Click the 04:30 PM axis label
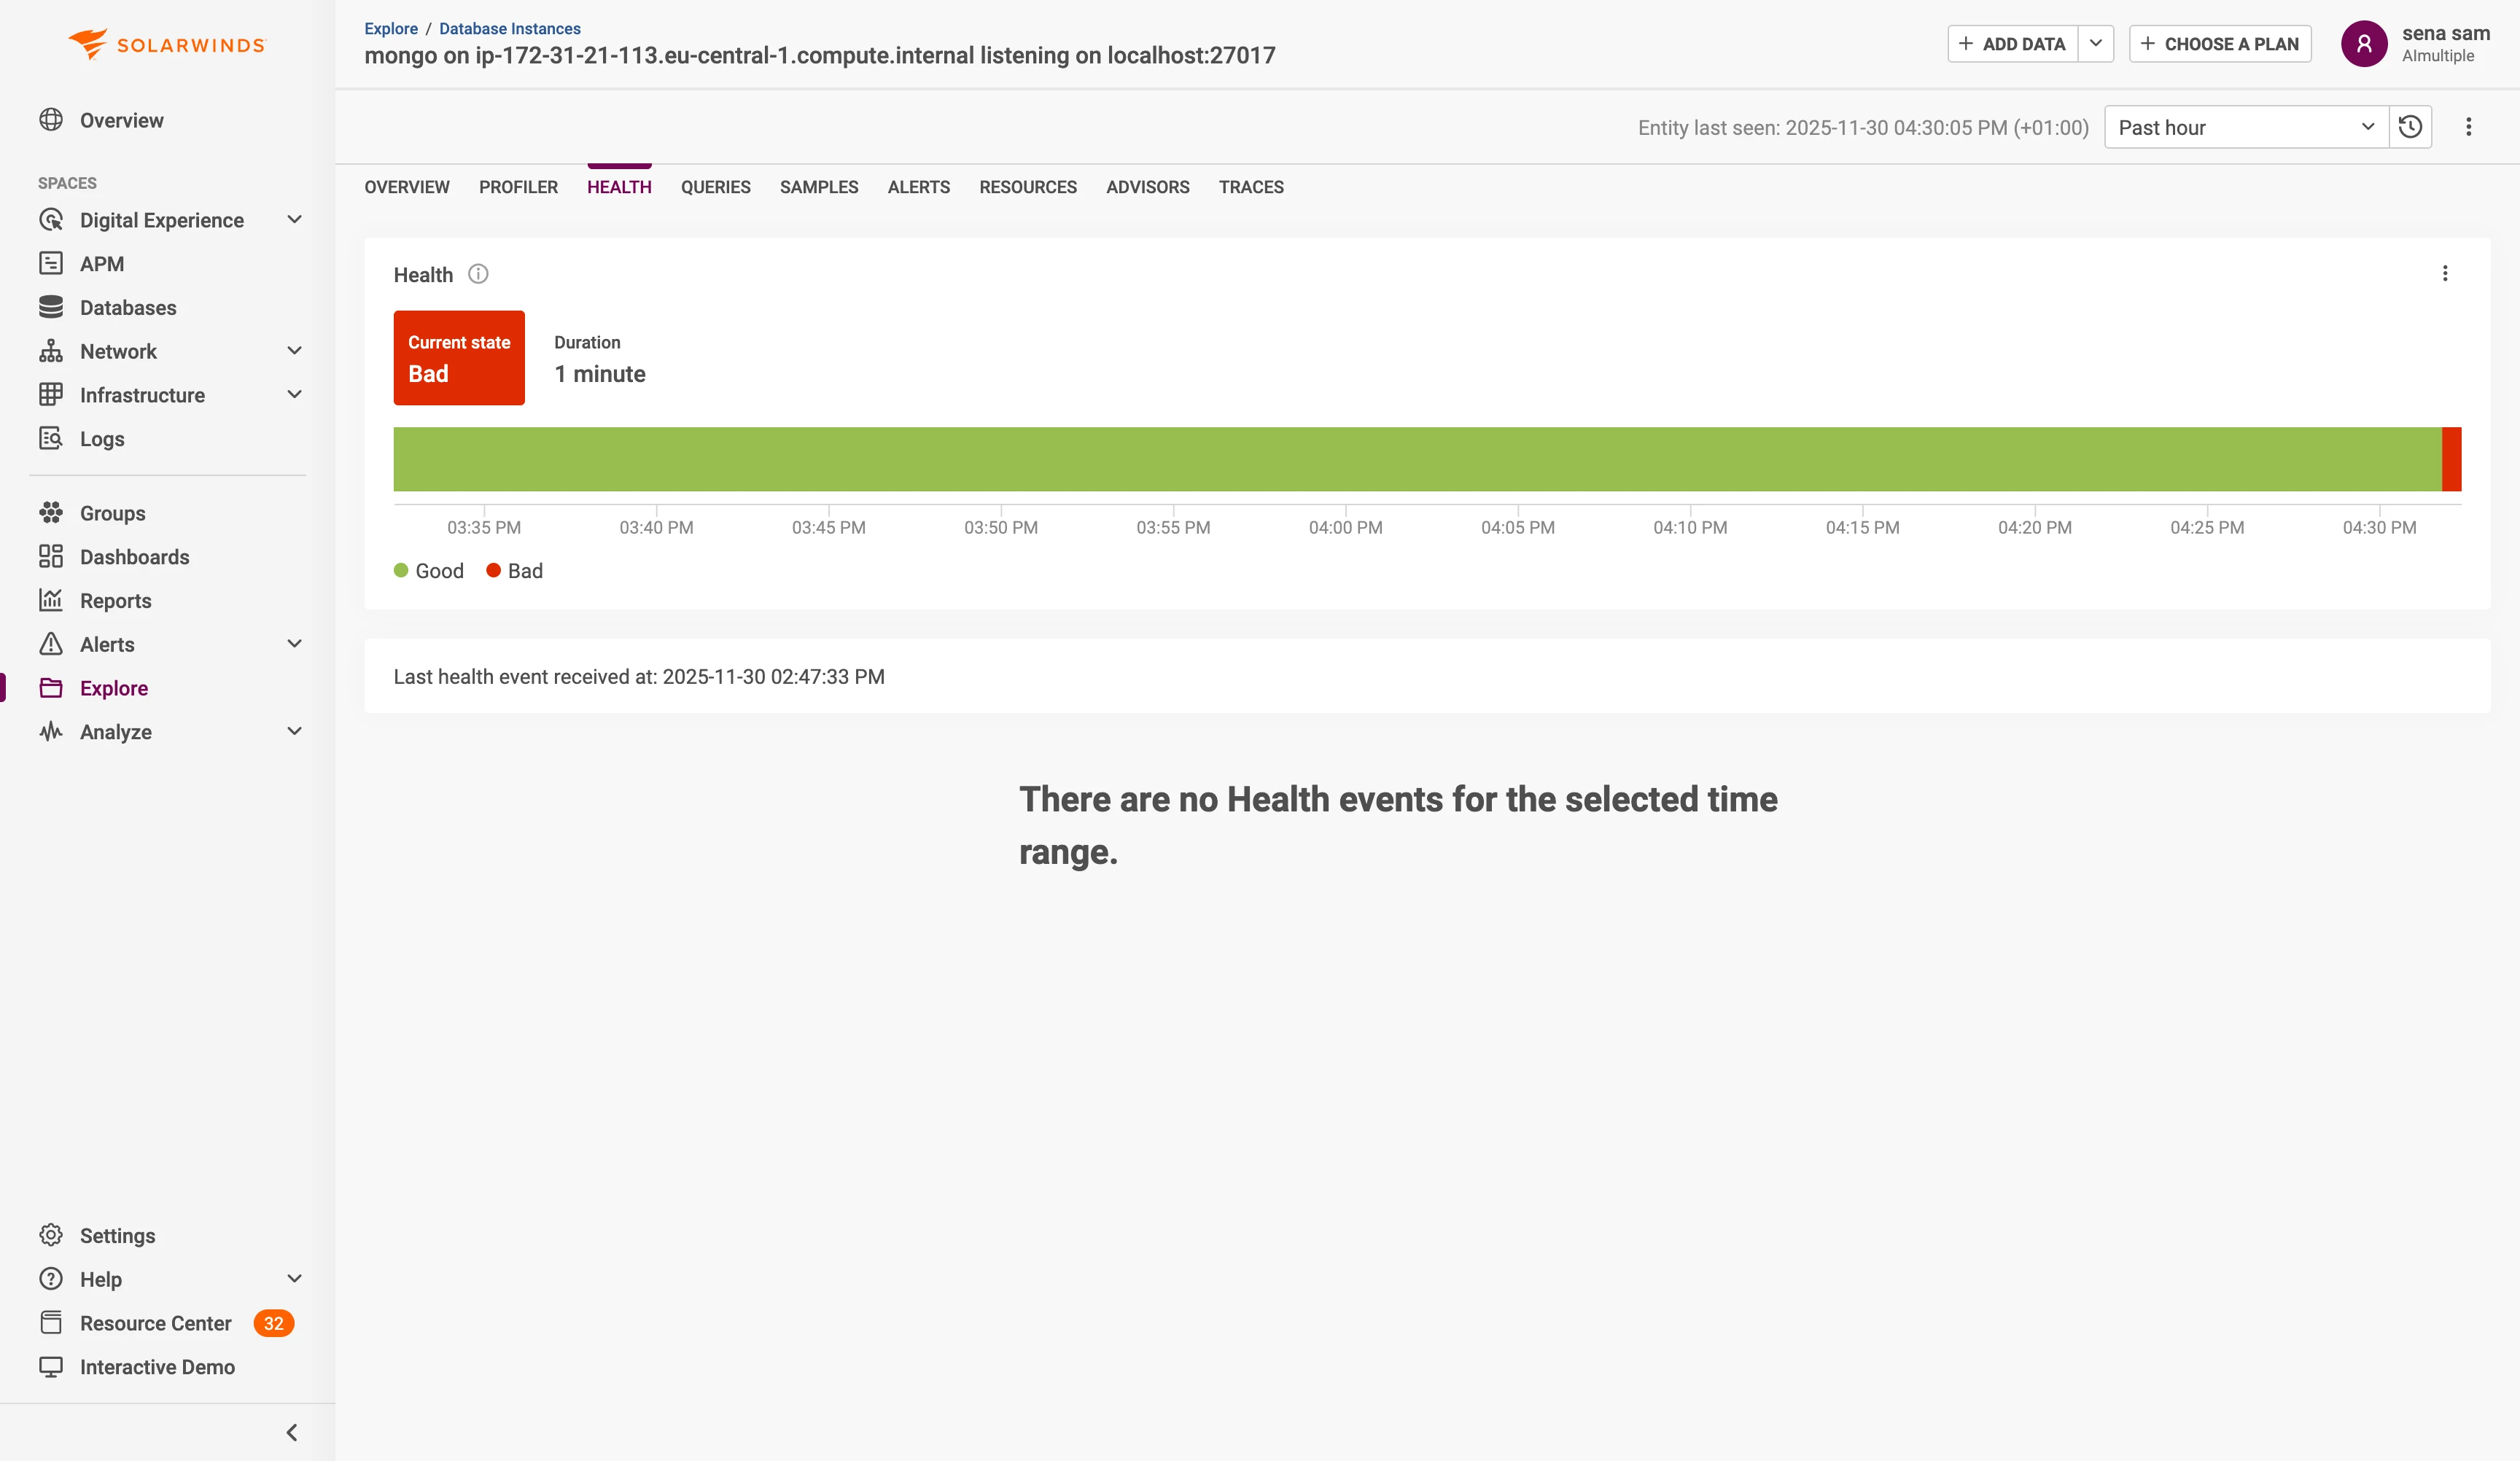 [x=2379, y=527]
